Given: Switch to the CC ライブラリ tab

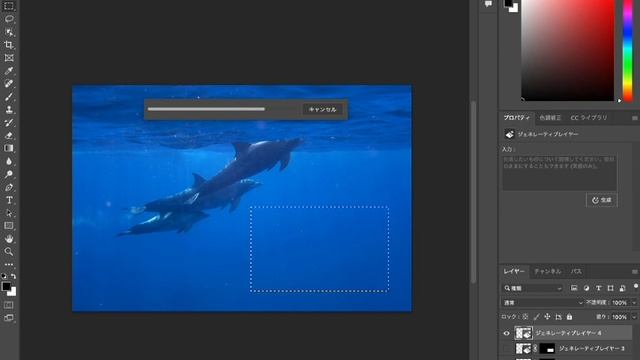Looking at the screenshot, I should point(589,118).
